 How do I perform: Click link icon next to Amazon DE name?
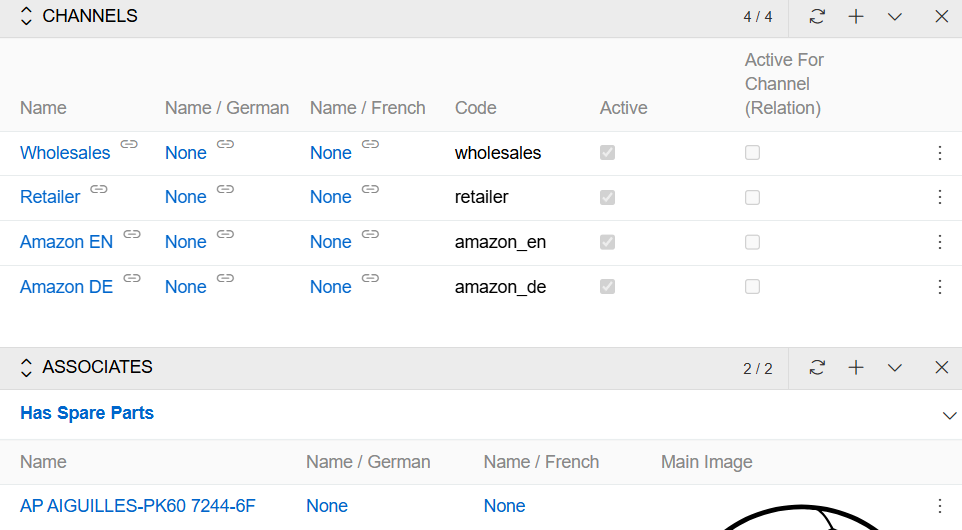click(132, 278)
